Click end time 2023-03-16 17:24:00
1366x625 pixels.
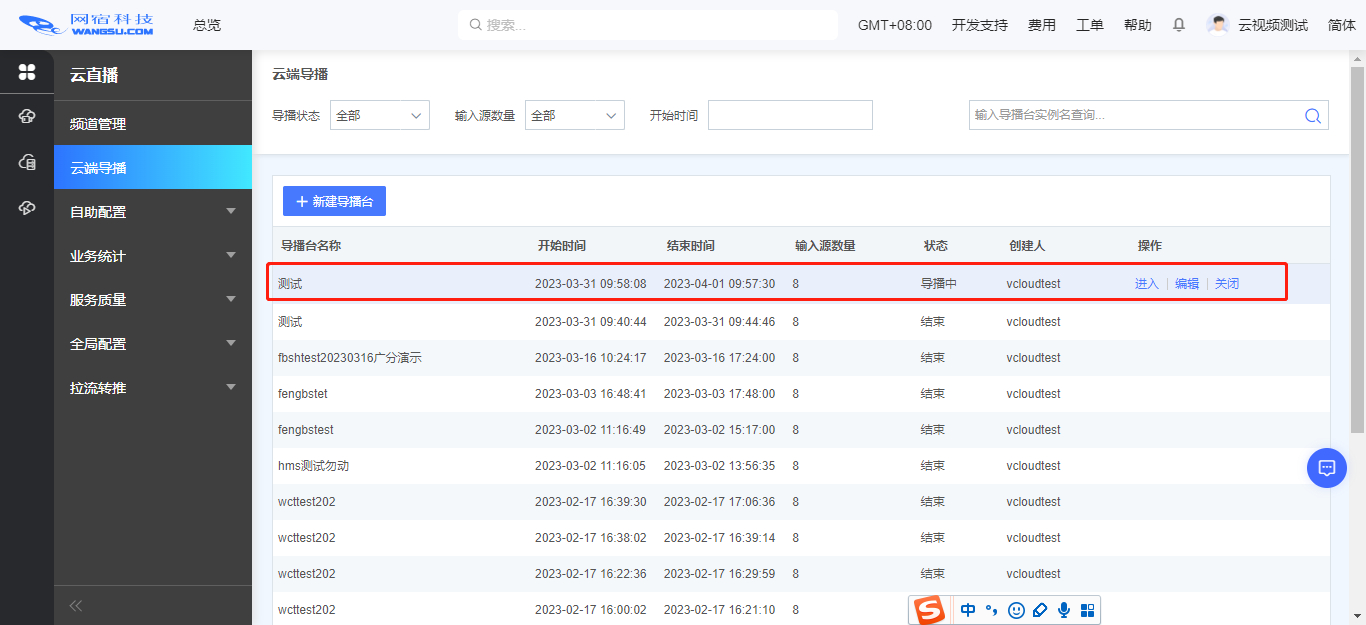(720, 358)
